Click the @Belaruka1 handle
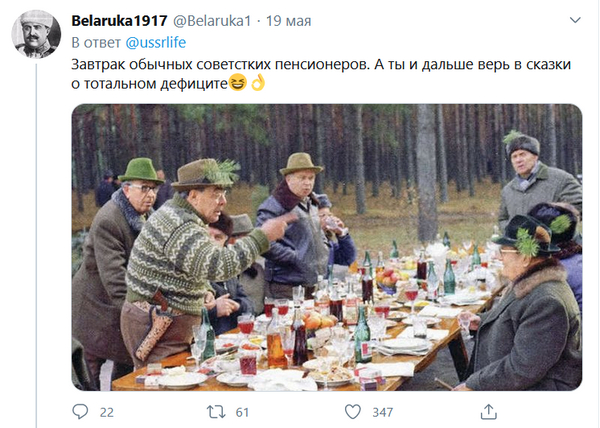The width and height of the screenshot is (600, 428). click(212, 21)
